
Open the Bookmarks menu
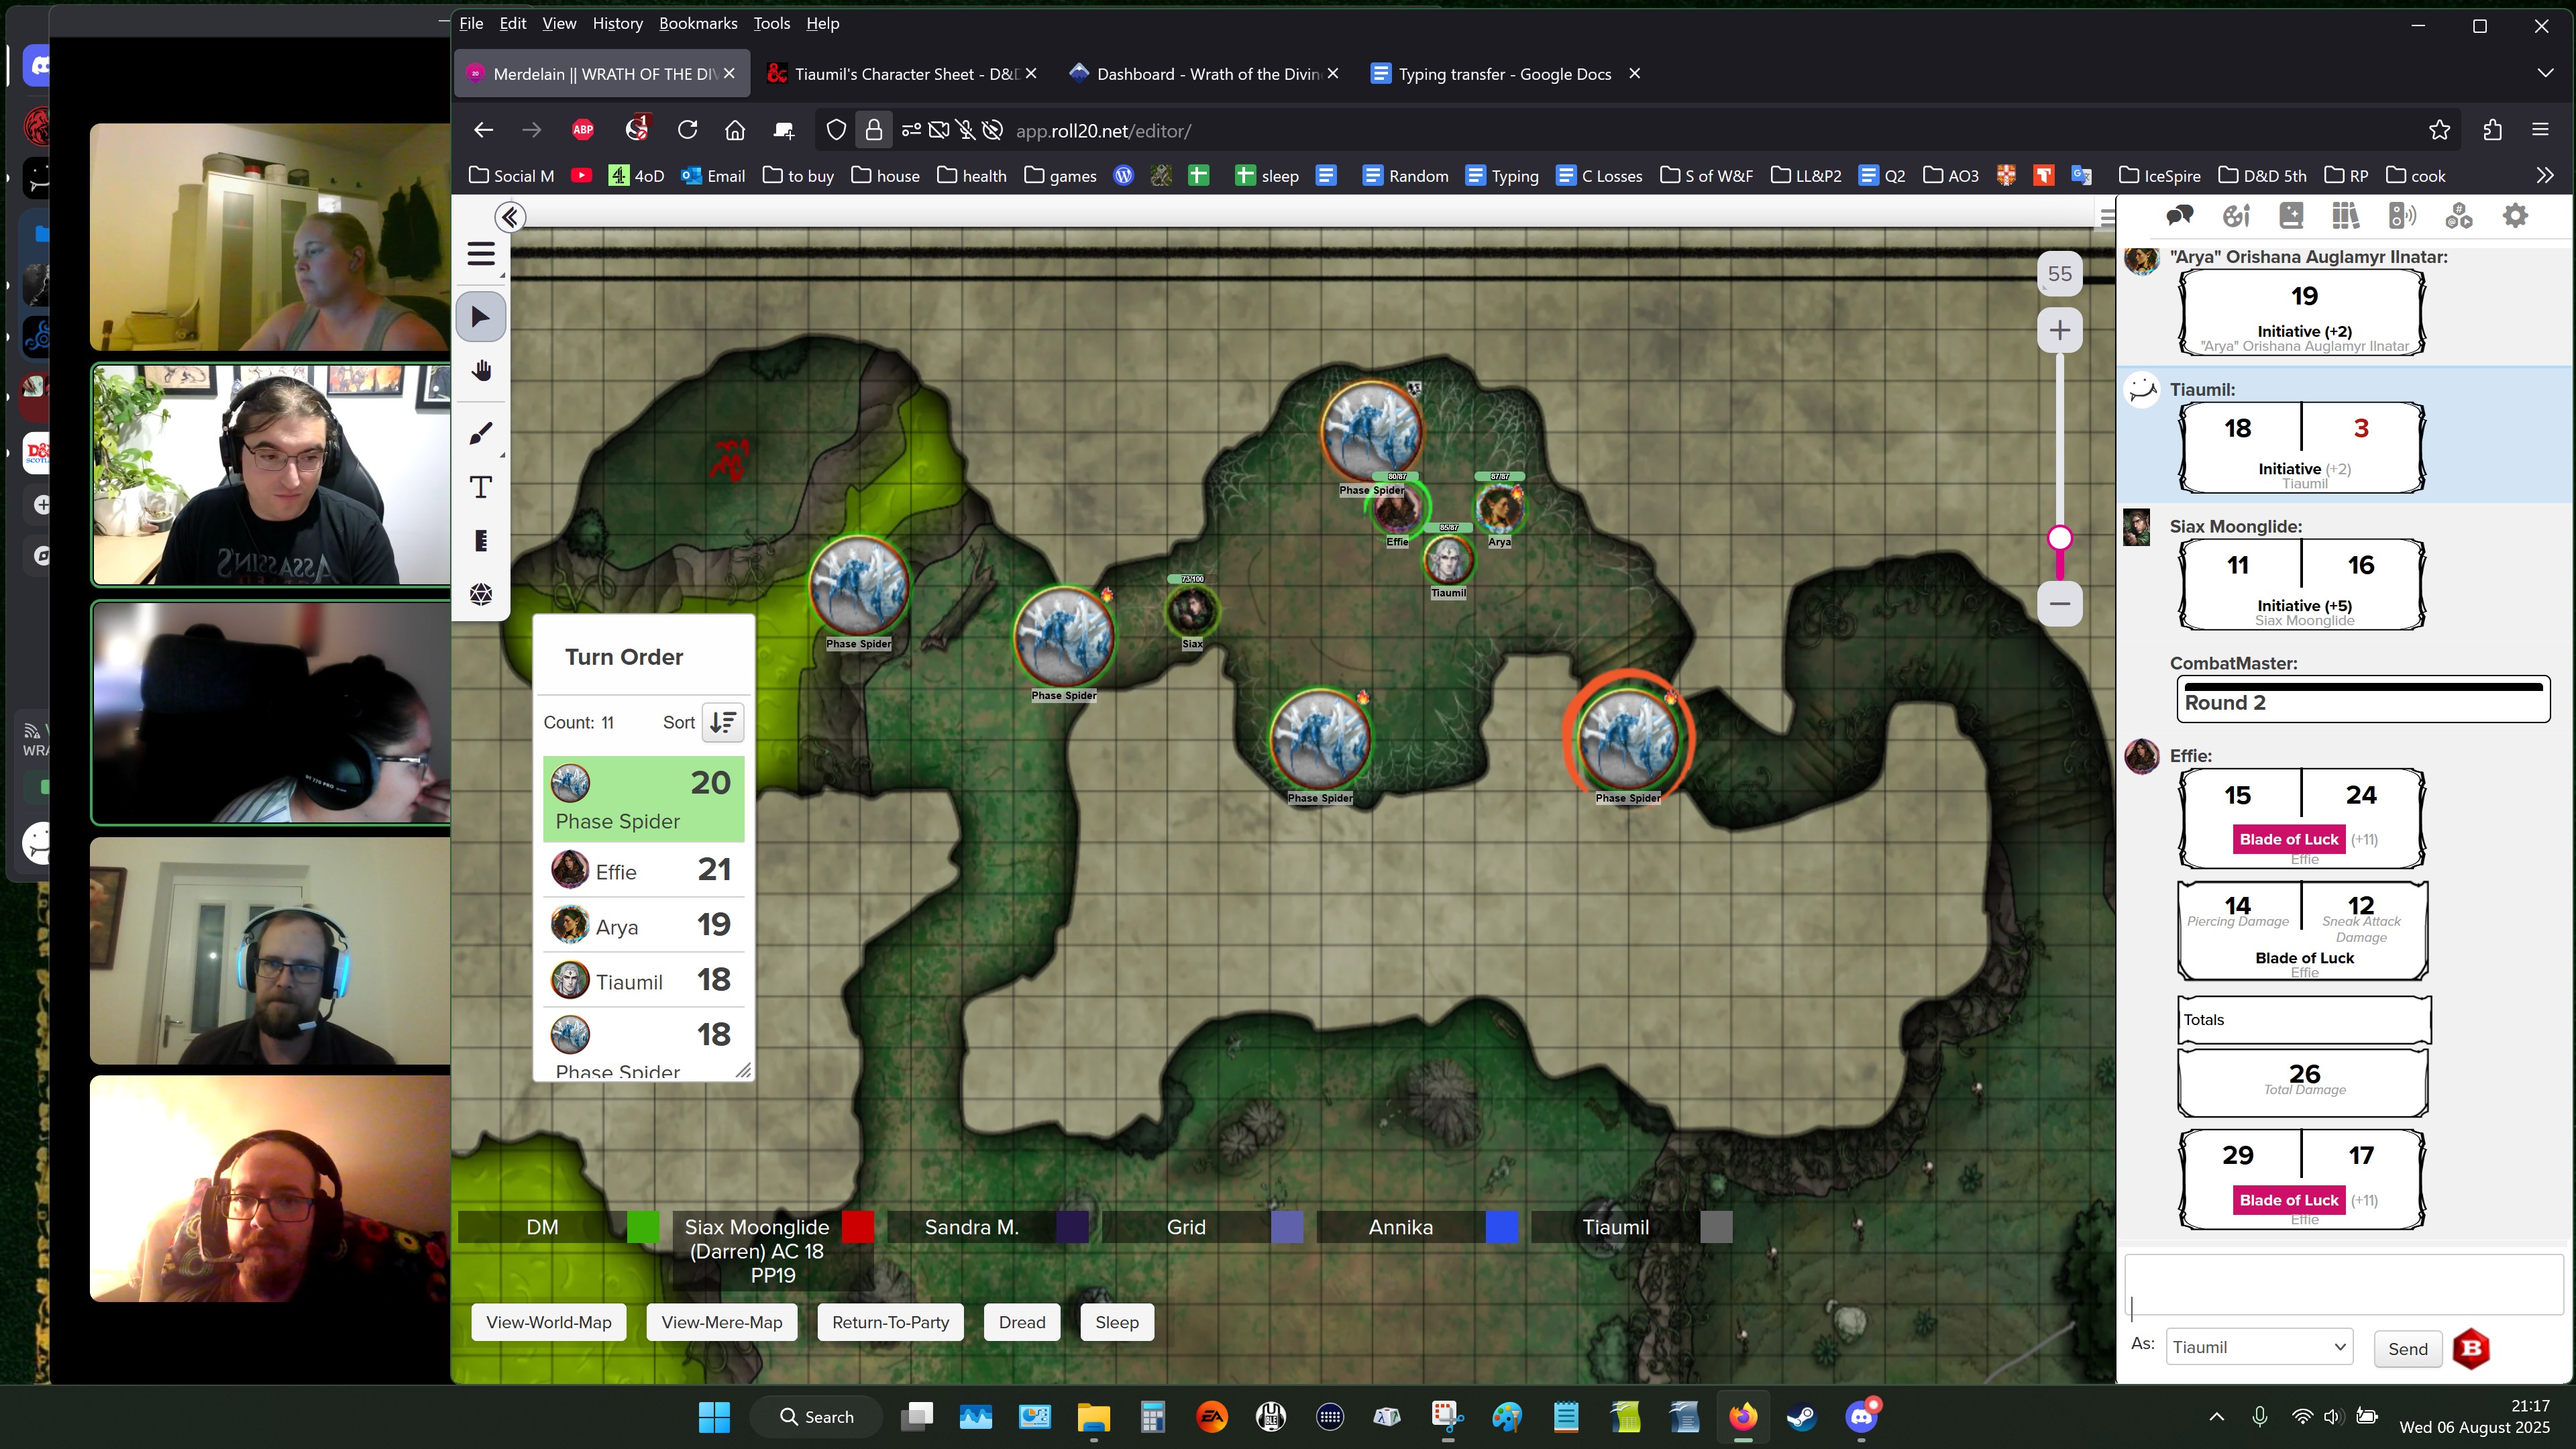click(697, 23)
